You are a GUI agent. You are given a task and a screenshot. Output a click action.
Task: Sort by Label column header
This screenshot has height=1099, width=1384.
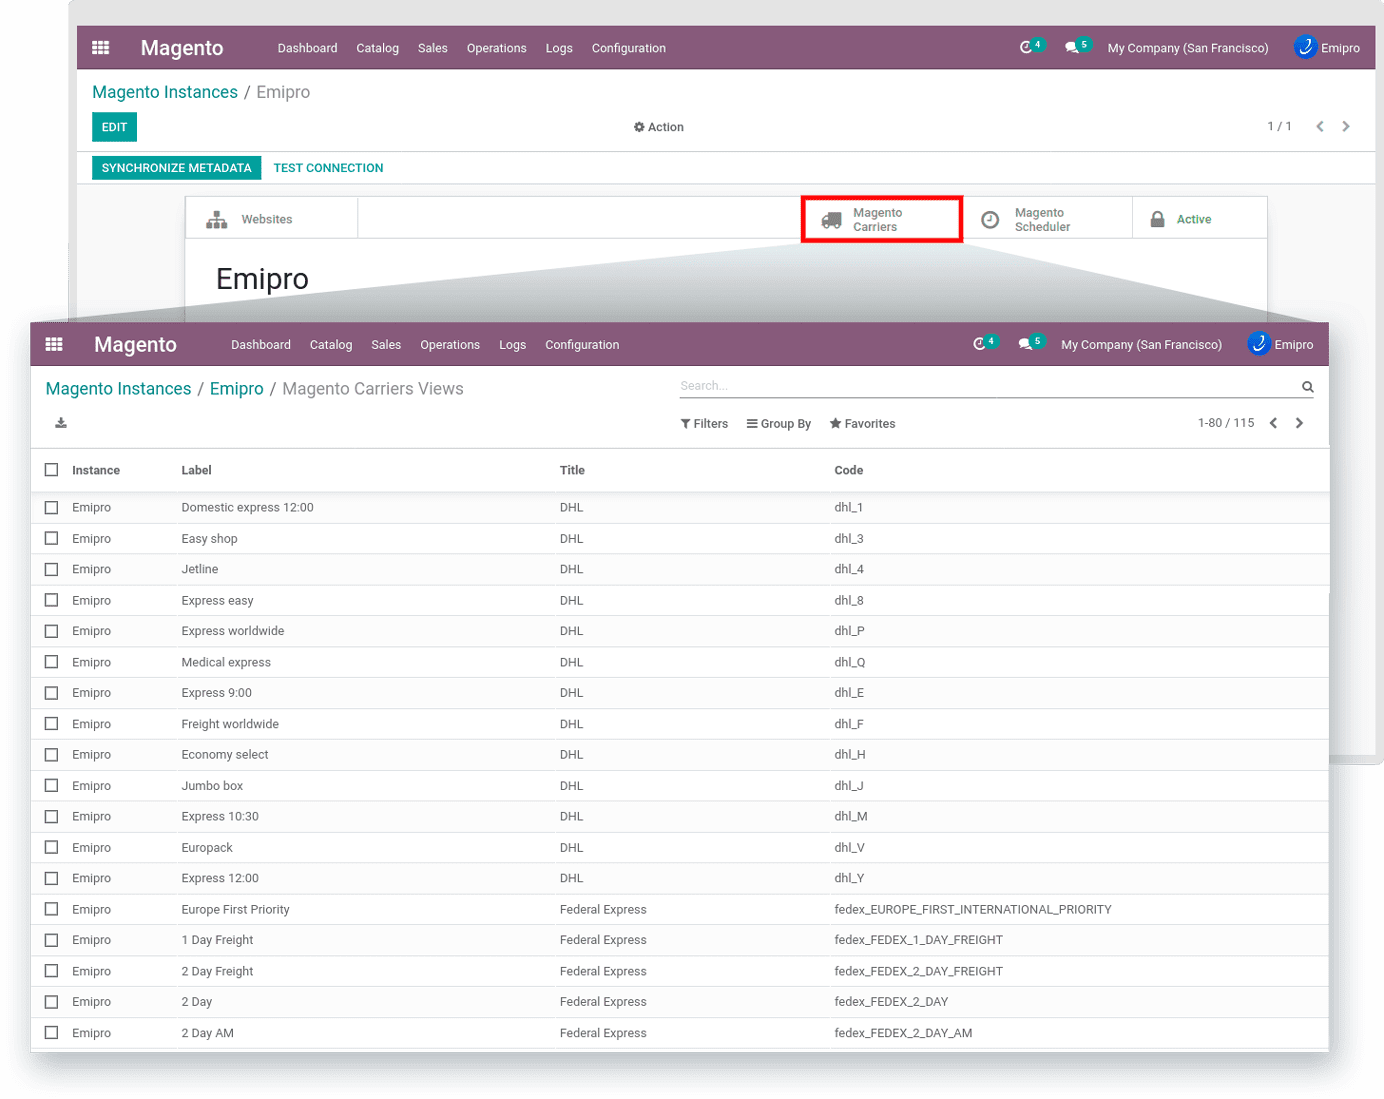(196, 470)
